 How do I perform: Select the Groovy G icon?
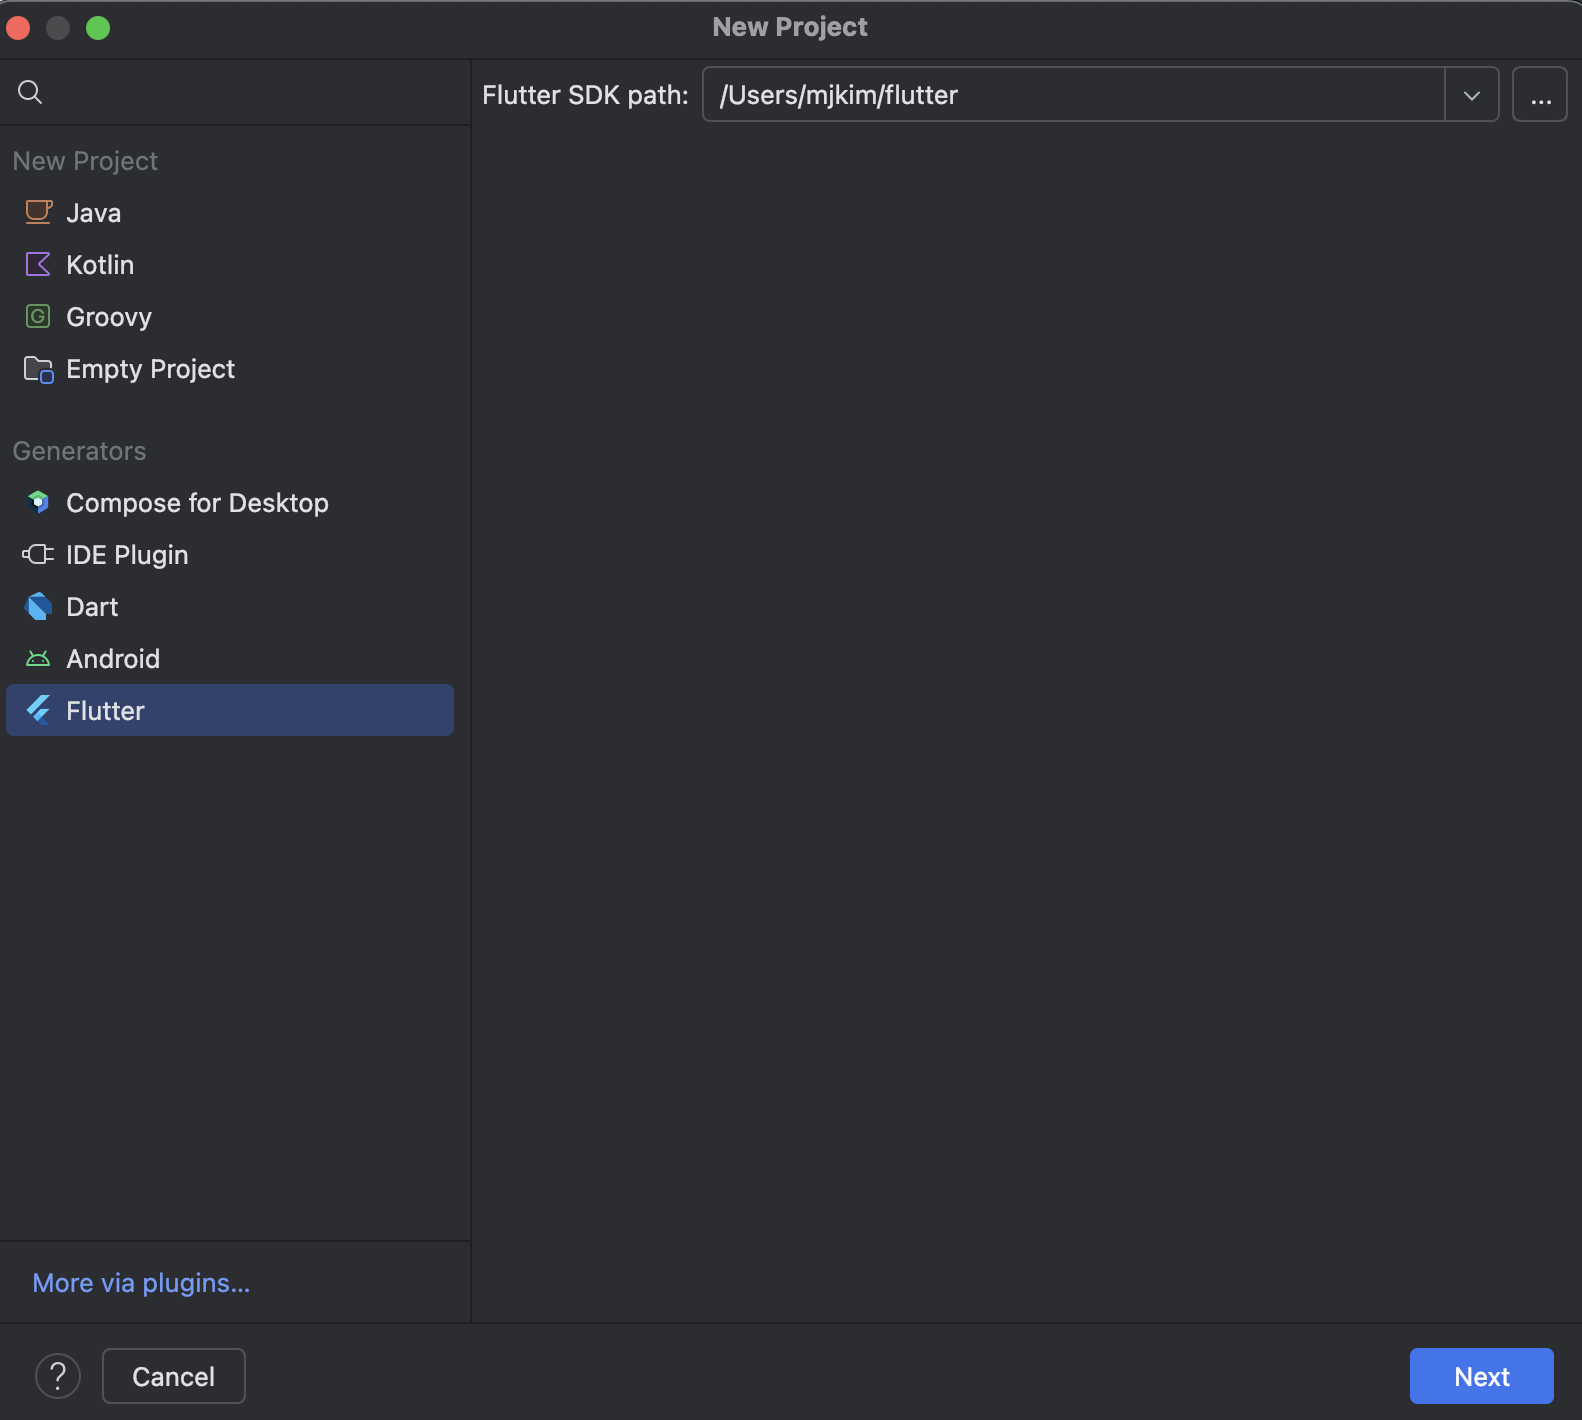[x=38, y=316]
